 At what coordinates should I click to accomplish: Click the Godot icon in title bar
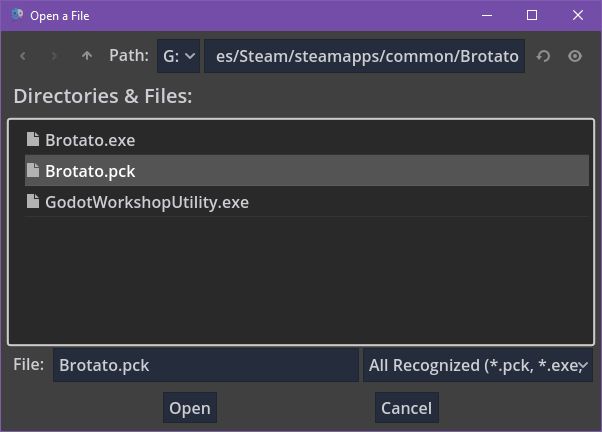(17, 15)
